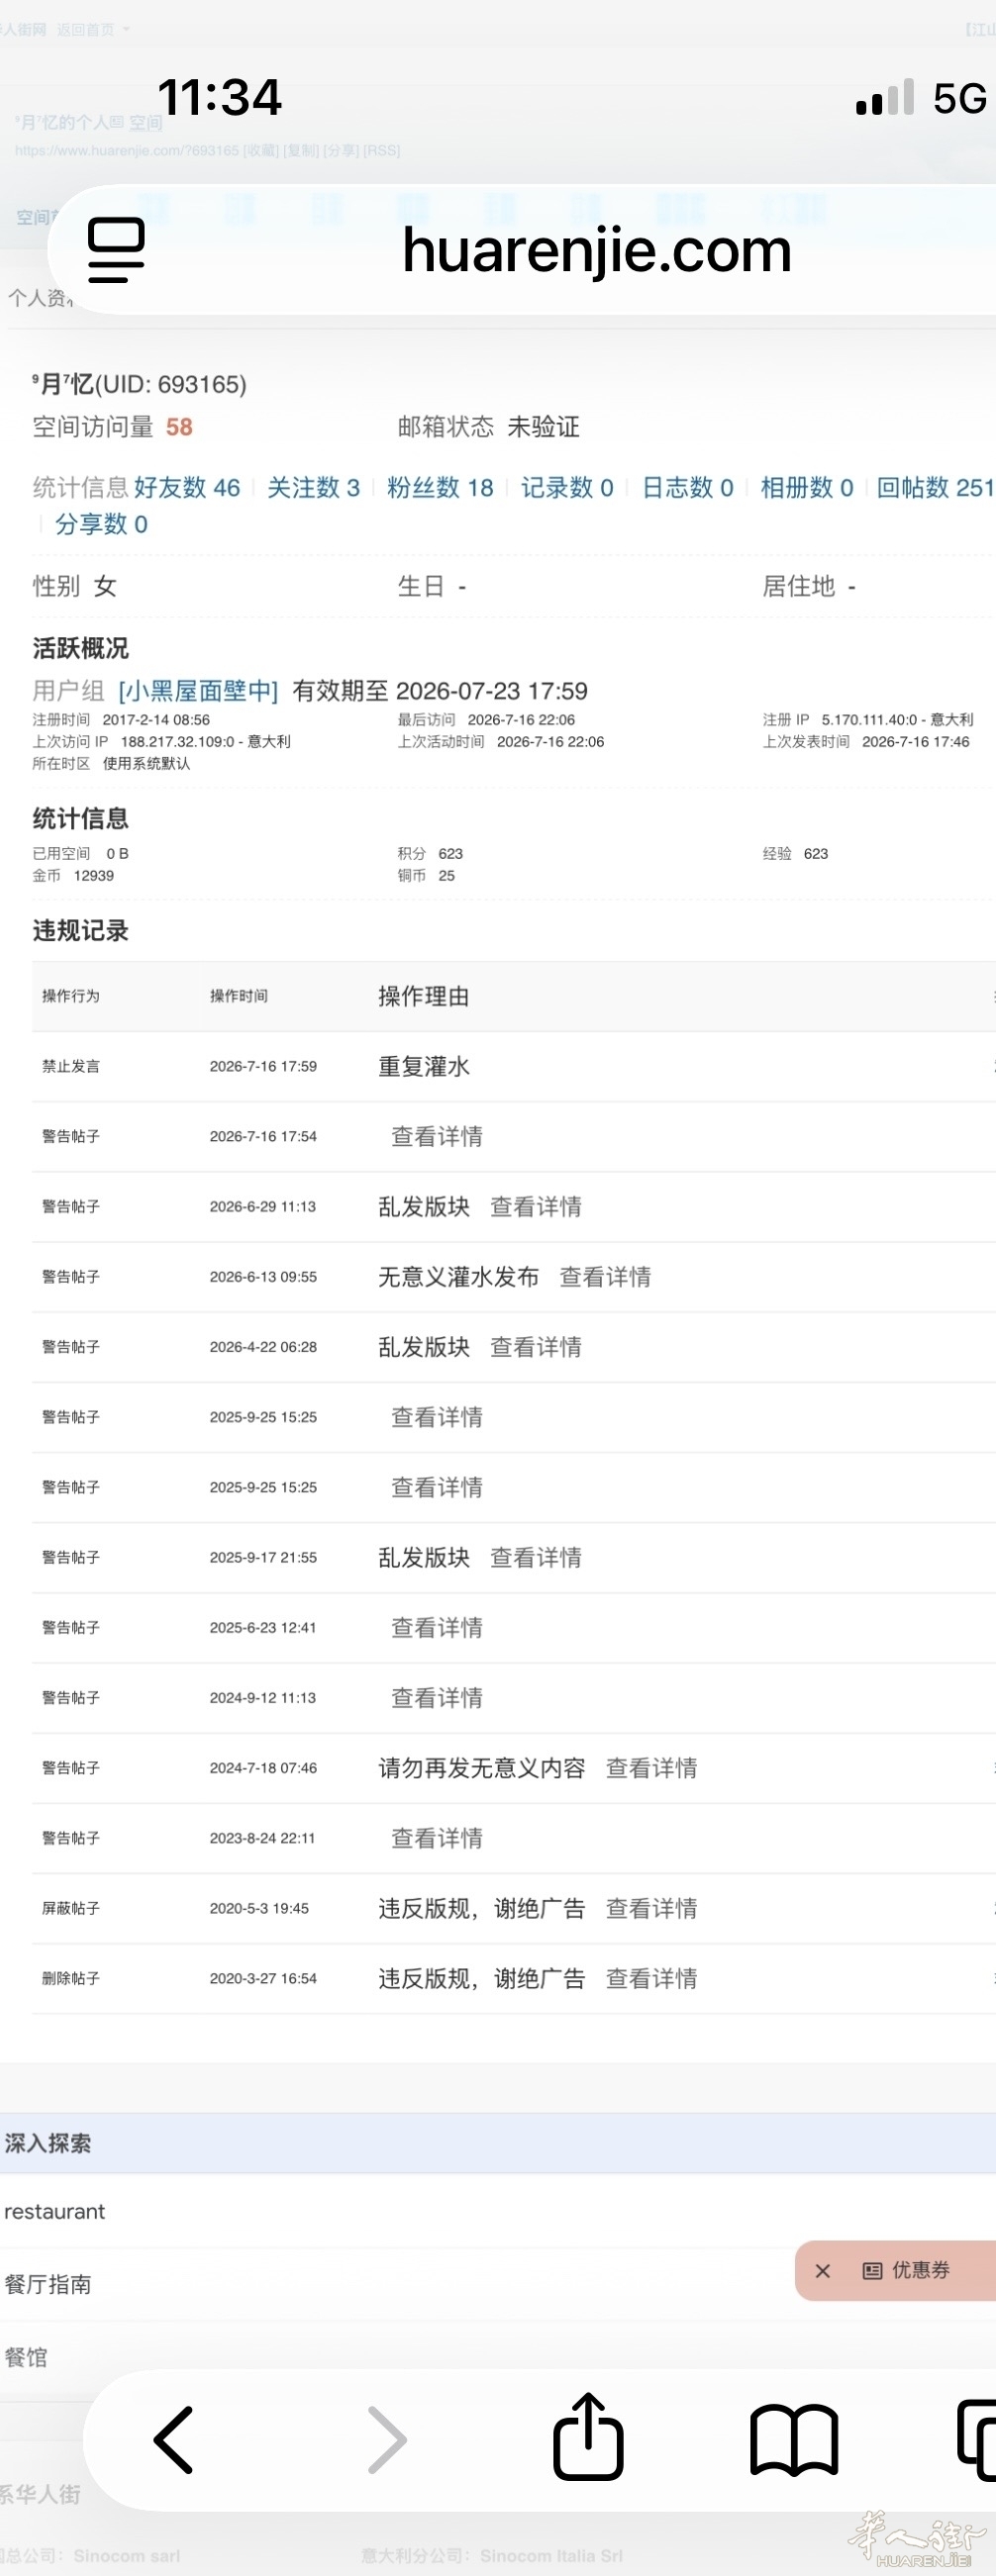This screenshot has width=996, height=2576.
Task: View details of 2020-5-3 19:45 blocked post
Action: tap(652, 1908)
